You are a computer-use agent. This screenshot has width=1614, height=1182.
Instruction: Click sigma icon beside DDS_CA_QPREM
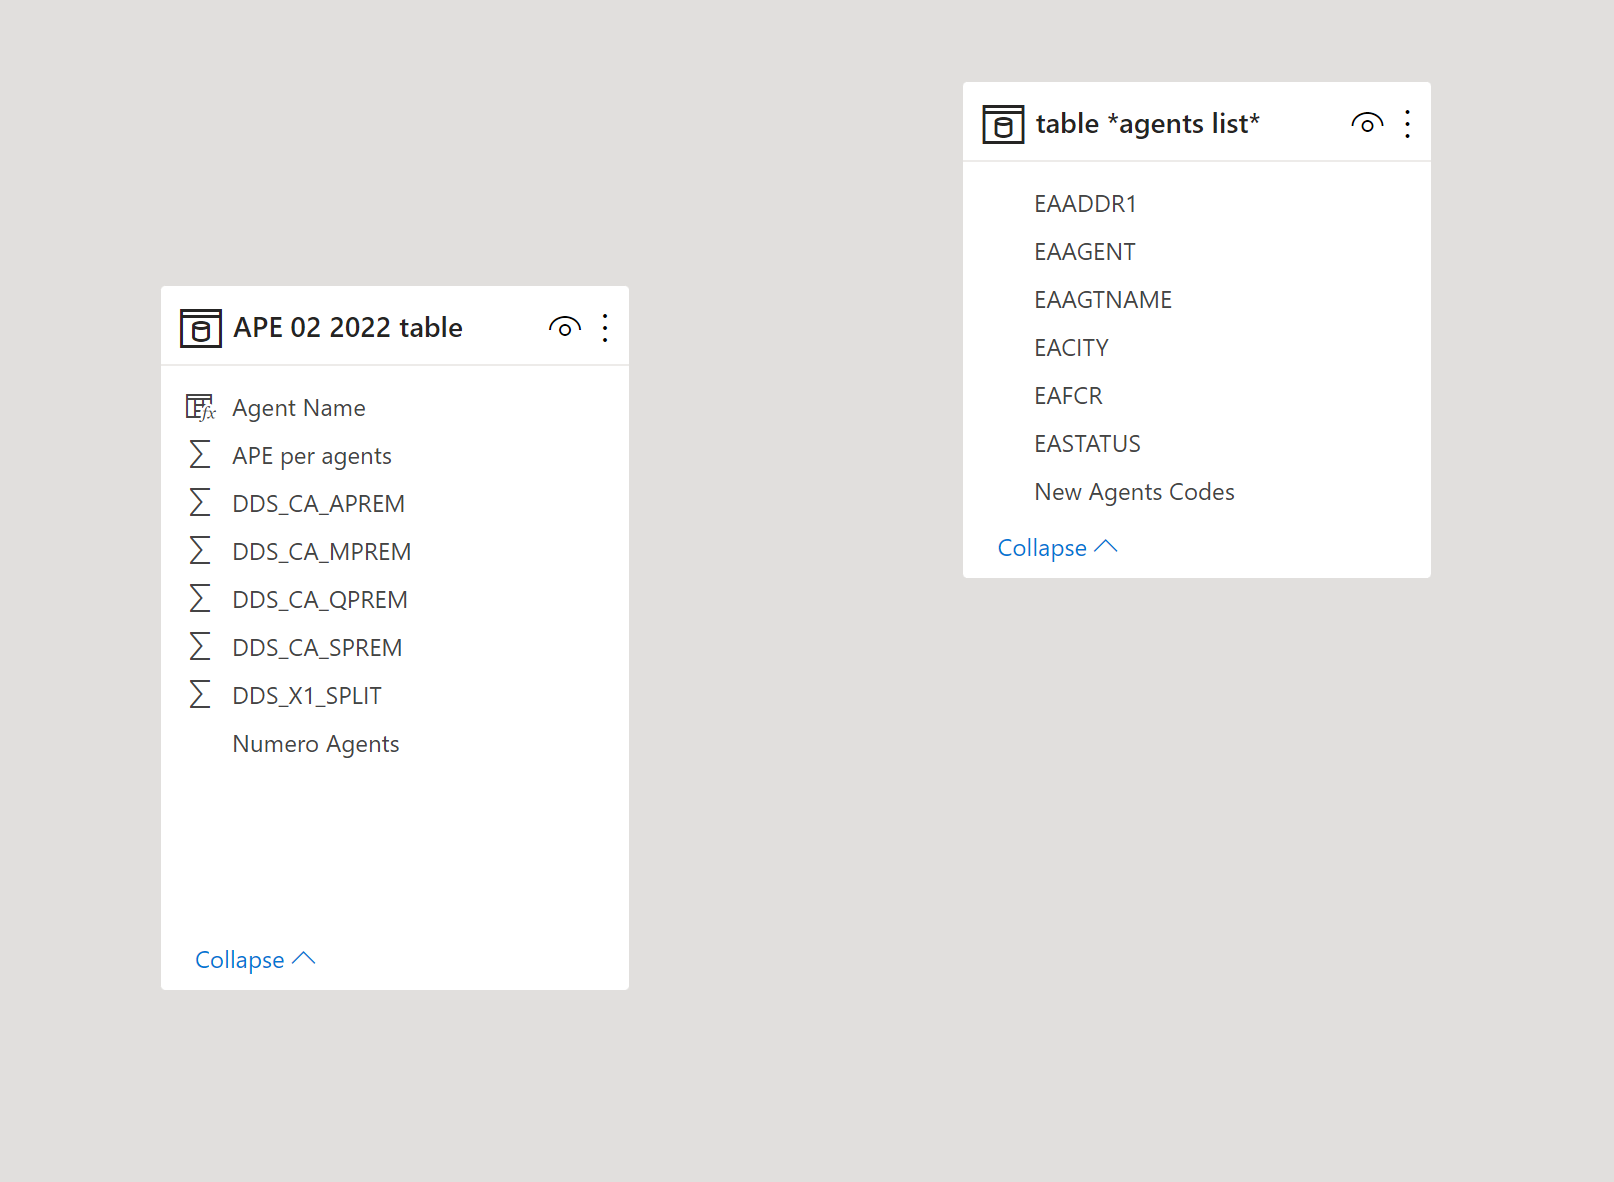point(200,599)
